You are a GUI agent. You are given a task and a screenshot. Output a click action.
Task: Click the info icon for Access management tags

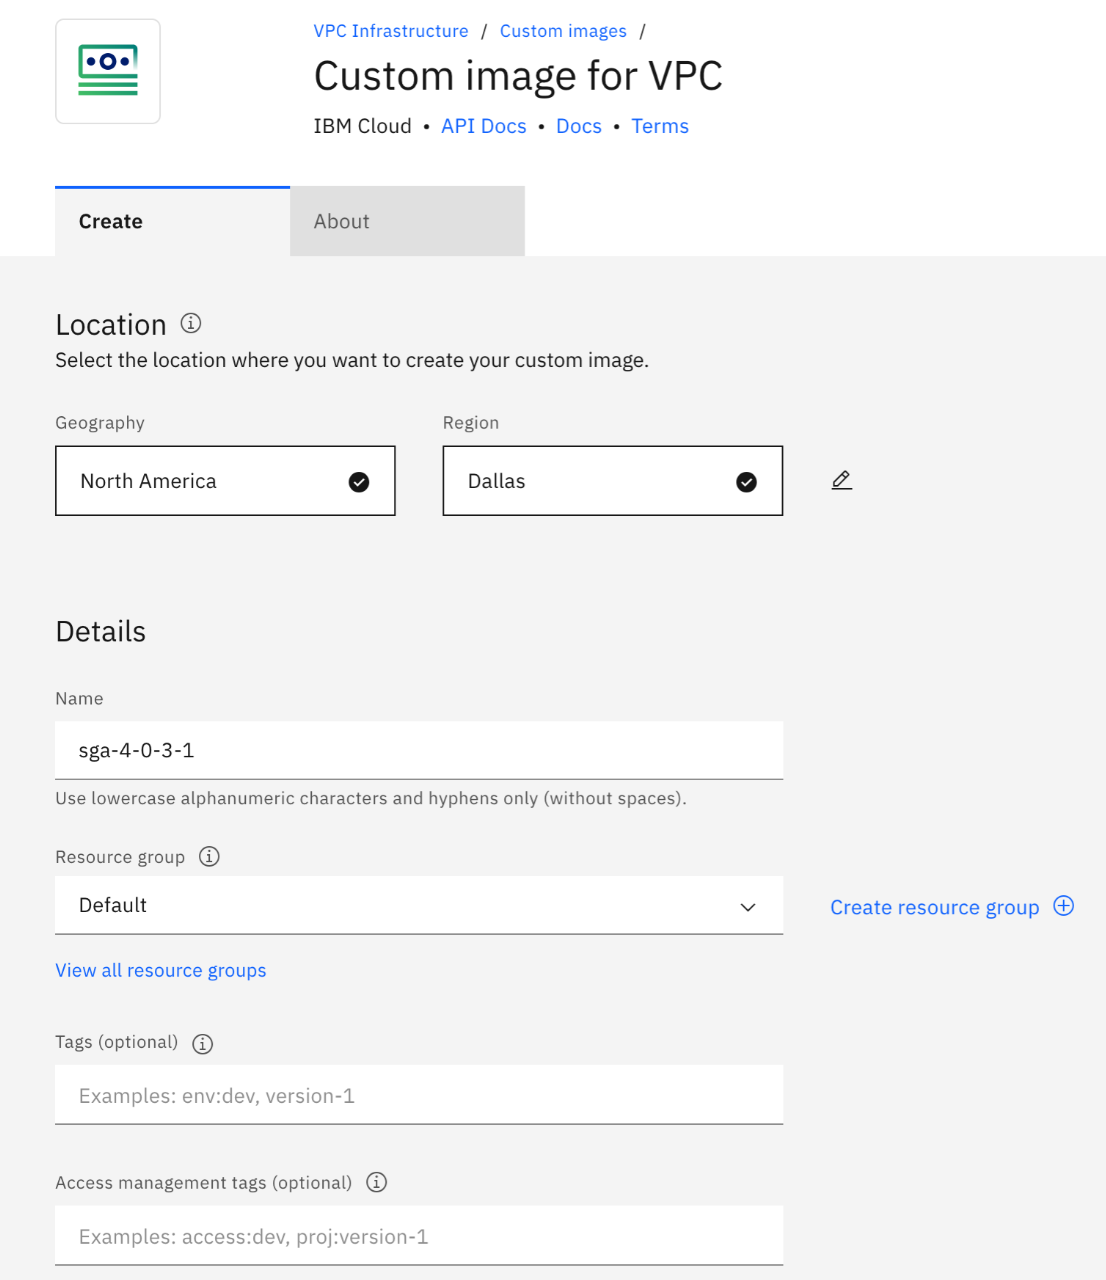click(377, 1183)
